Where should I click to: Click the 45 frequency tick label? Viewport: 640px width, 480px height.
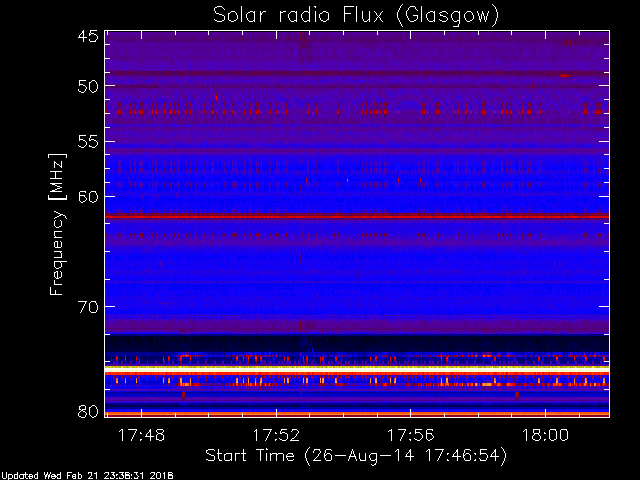click(x=88, y=37)
